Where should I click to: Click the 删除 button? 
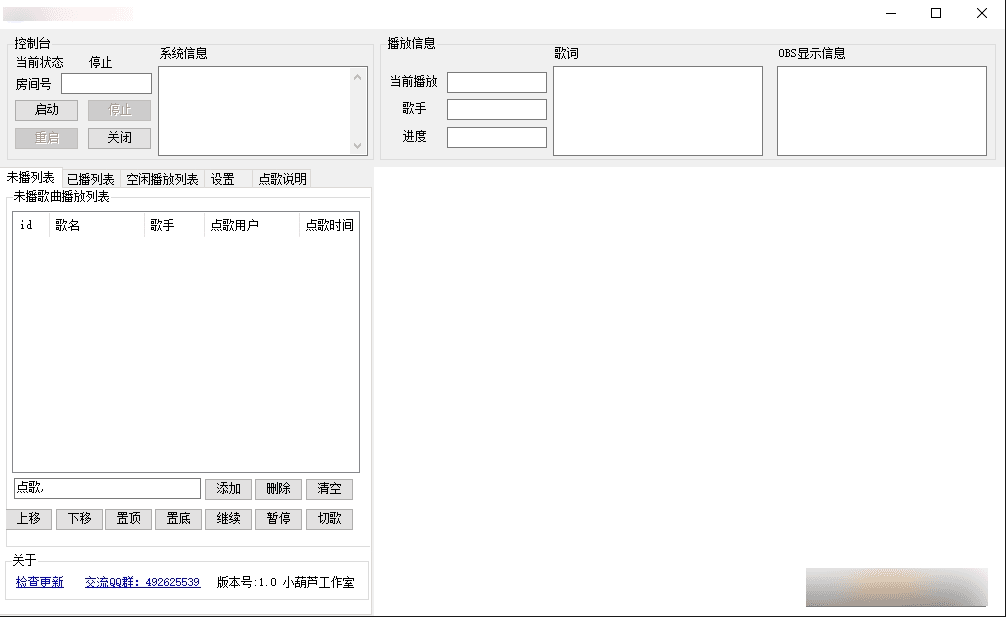point(278,489)
